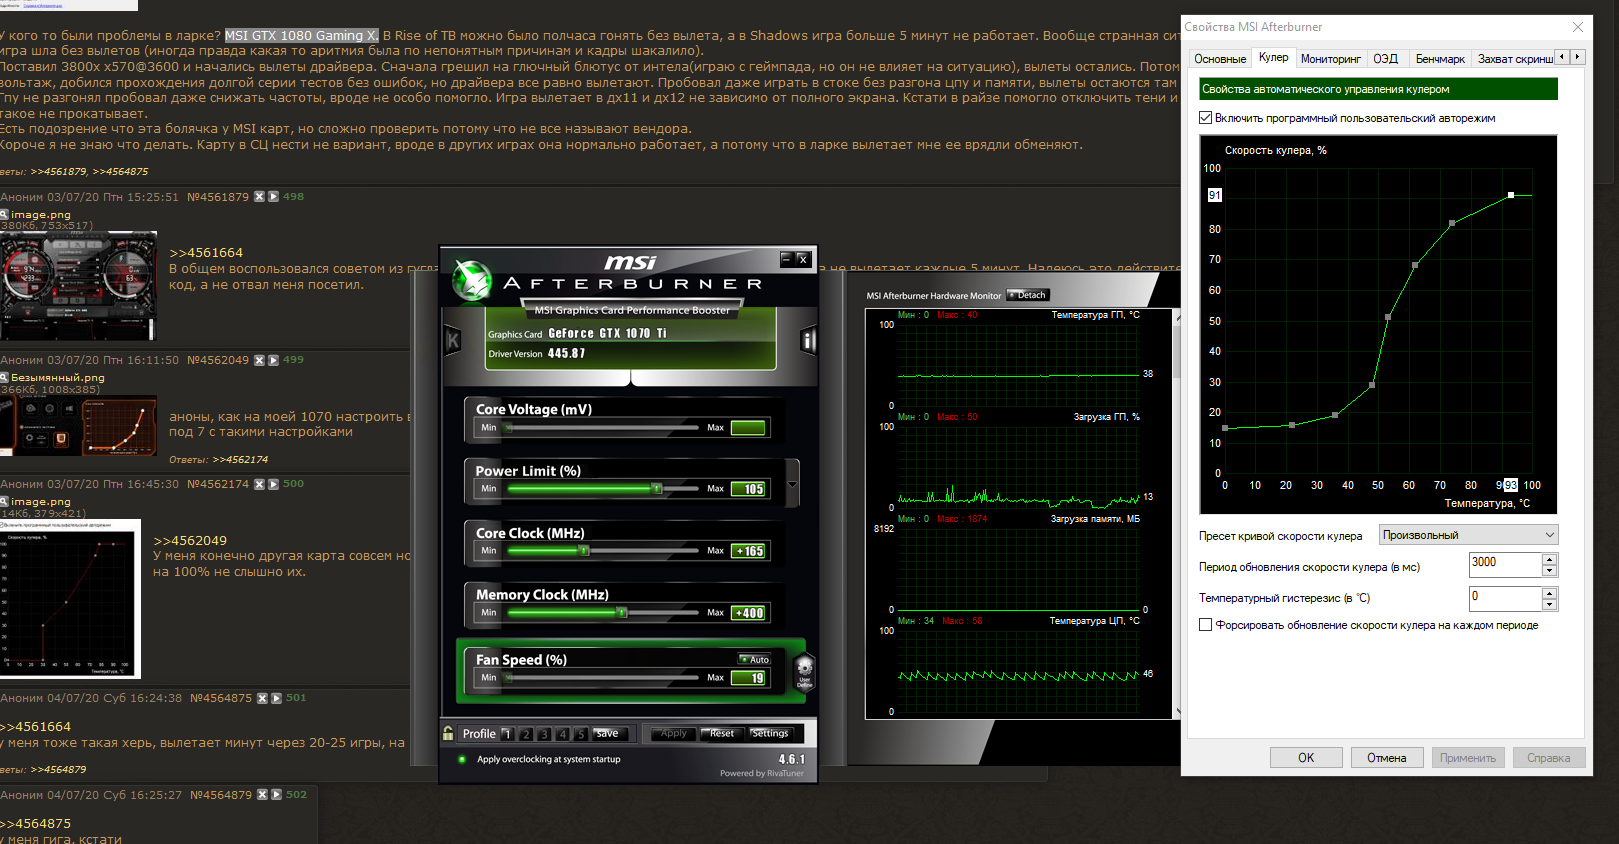Open the 'Захват скриншотов' tab
Viewport: 1619px width, 844px height.
1515,59
